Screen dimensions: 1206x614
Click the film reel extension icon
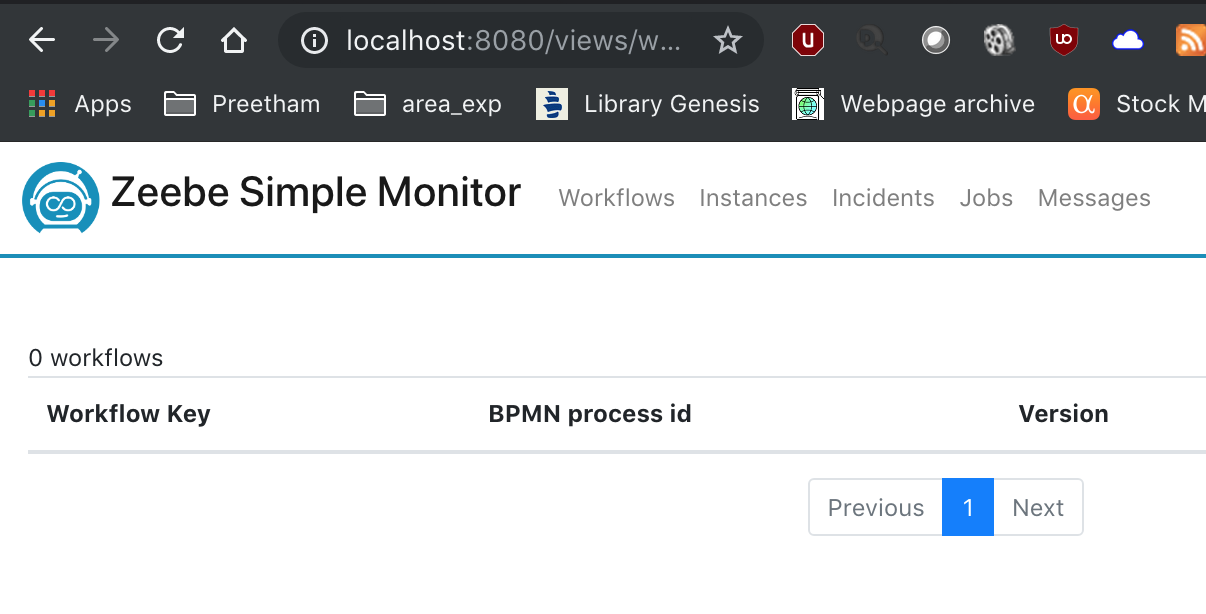tap(999, 40)
